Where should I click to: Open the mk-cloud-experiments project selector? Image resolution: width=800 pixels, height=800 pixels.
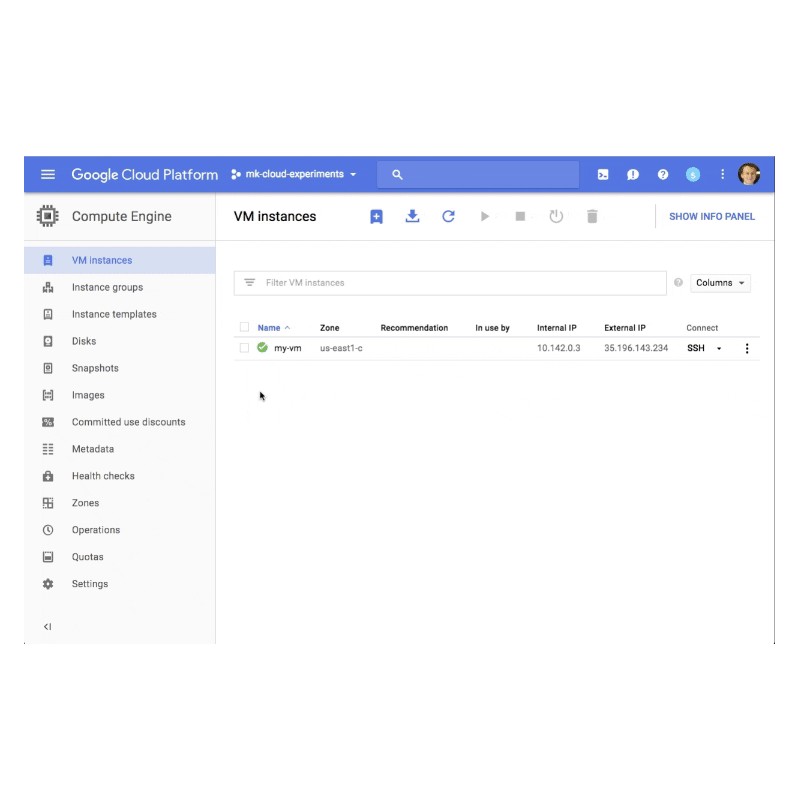click(x=293, y=174)
